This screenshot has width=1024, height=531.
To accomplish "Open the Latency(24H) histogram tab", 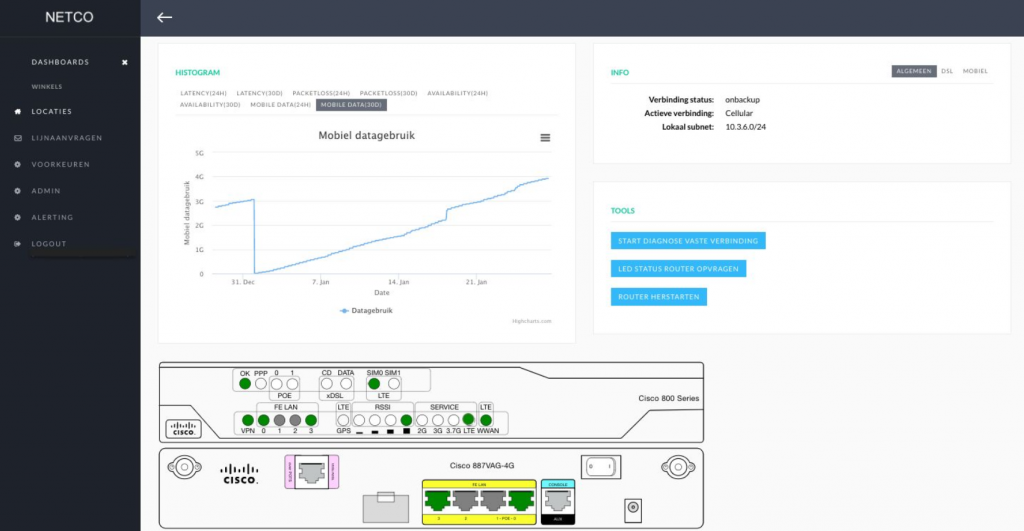I will 204,93.
